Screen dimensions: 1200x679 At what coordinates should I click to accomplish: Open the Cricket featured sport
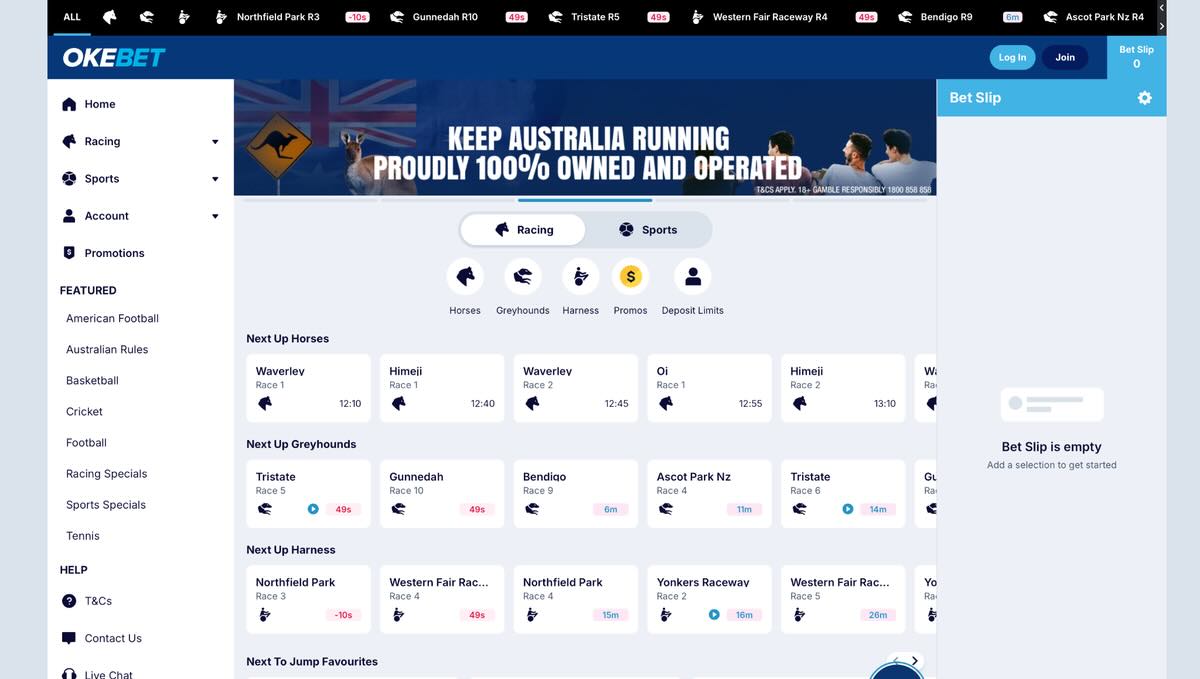pyautogui.click(x=84, y=411)
